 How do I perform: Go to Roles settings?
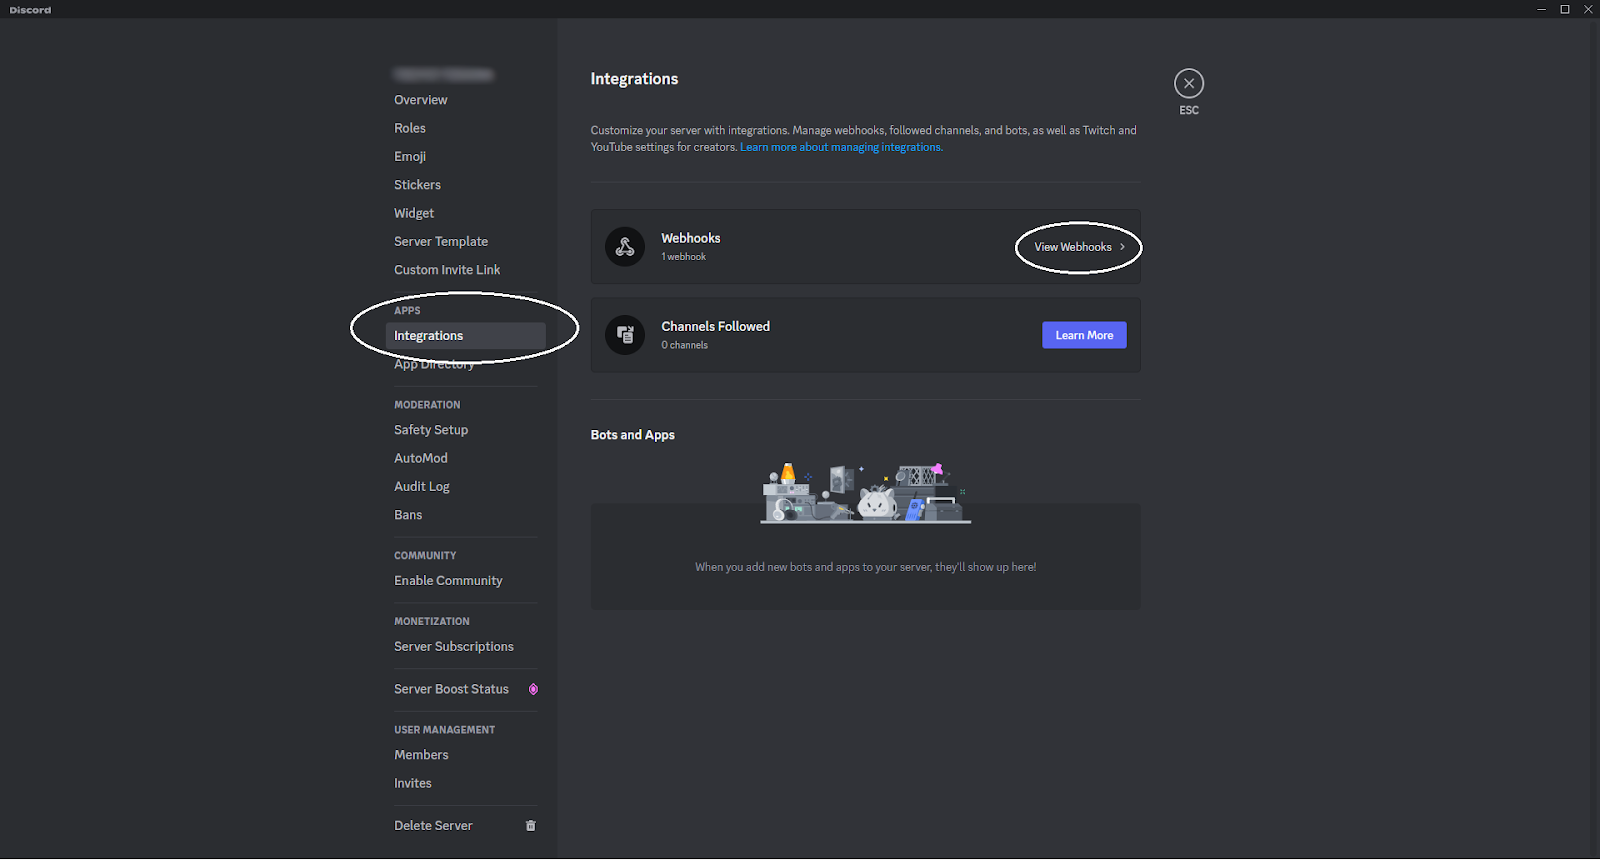tap(410, 128)
